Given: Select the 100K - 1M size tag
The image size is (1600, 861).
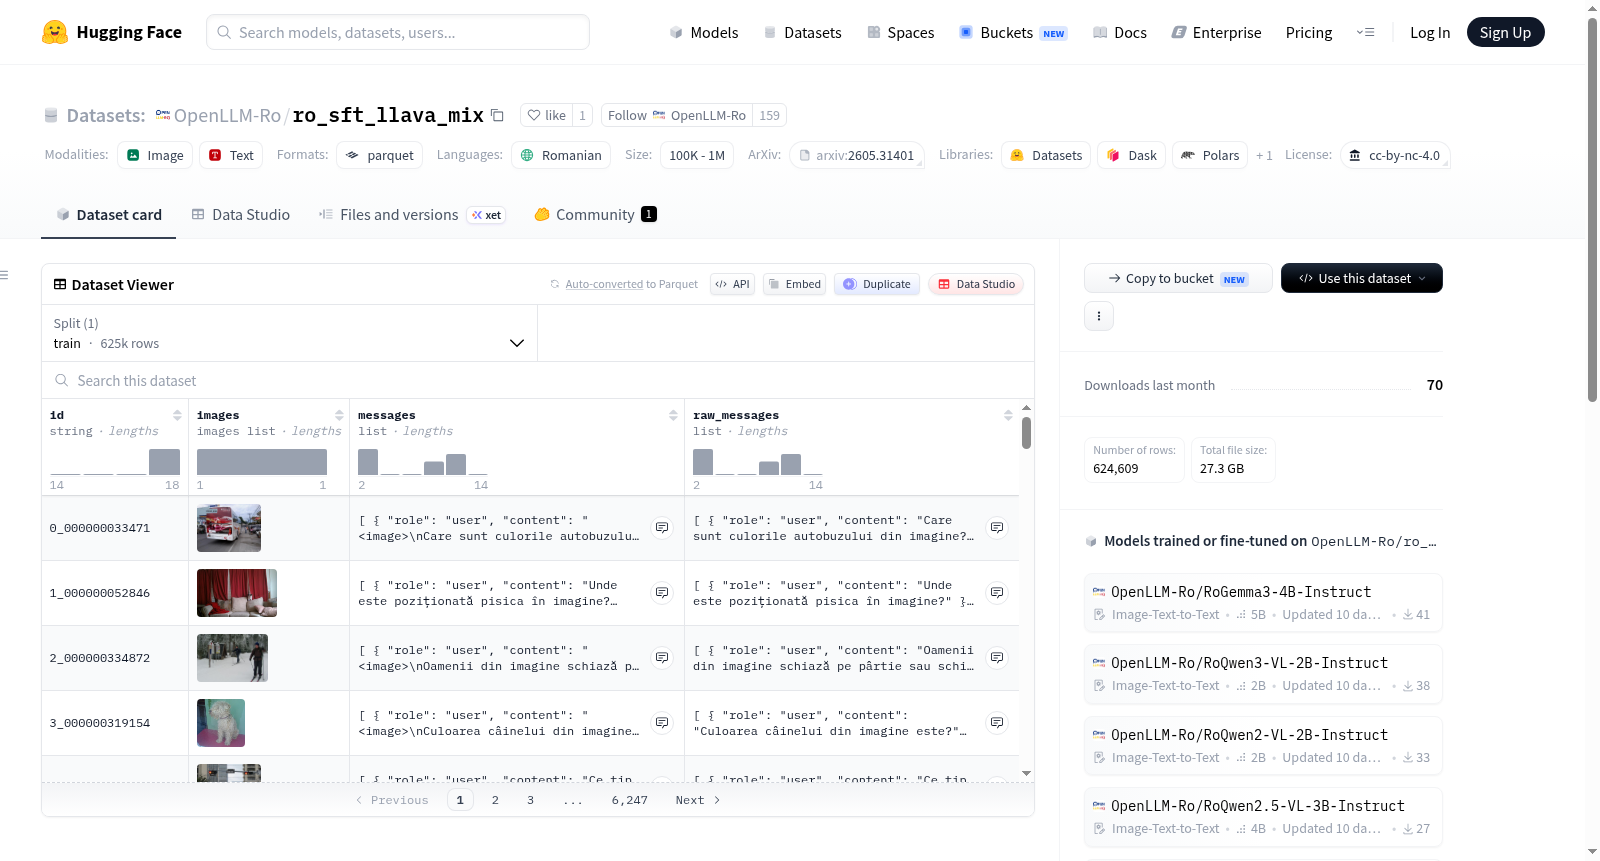Looking at the screenshot, I should (x=696, y=155).
